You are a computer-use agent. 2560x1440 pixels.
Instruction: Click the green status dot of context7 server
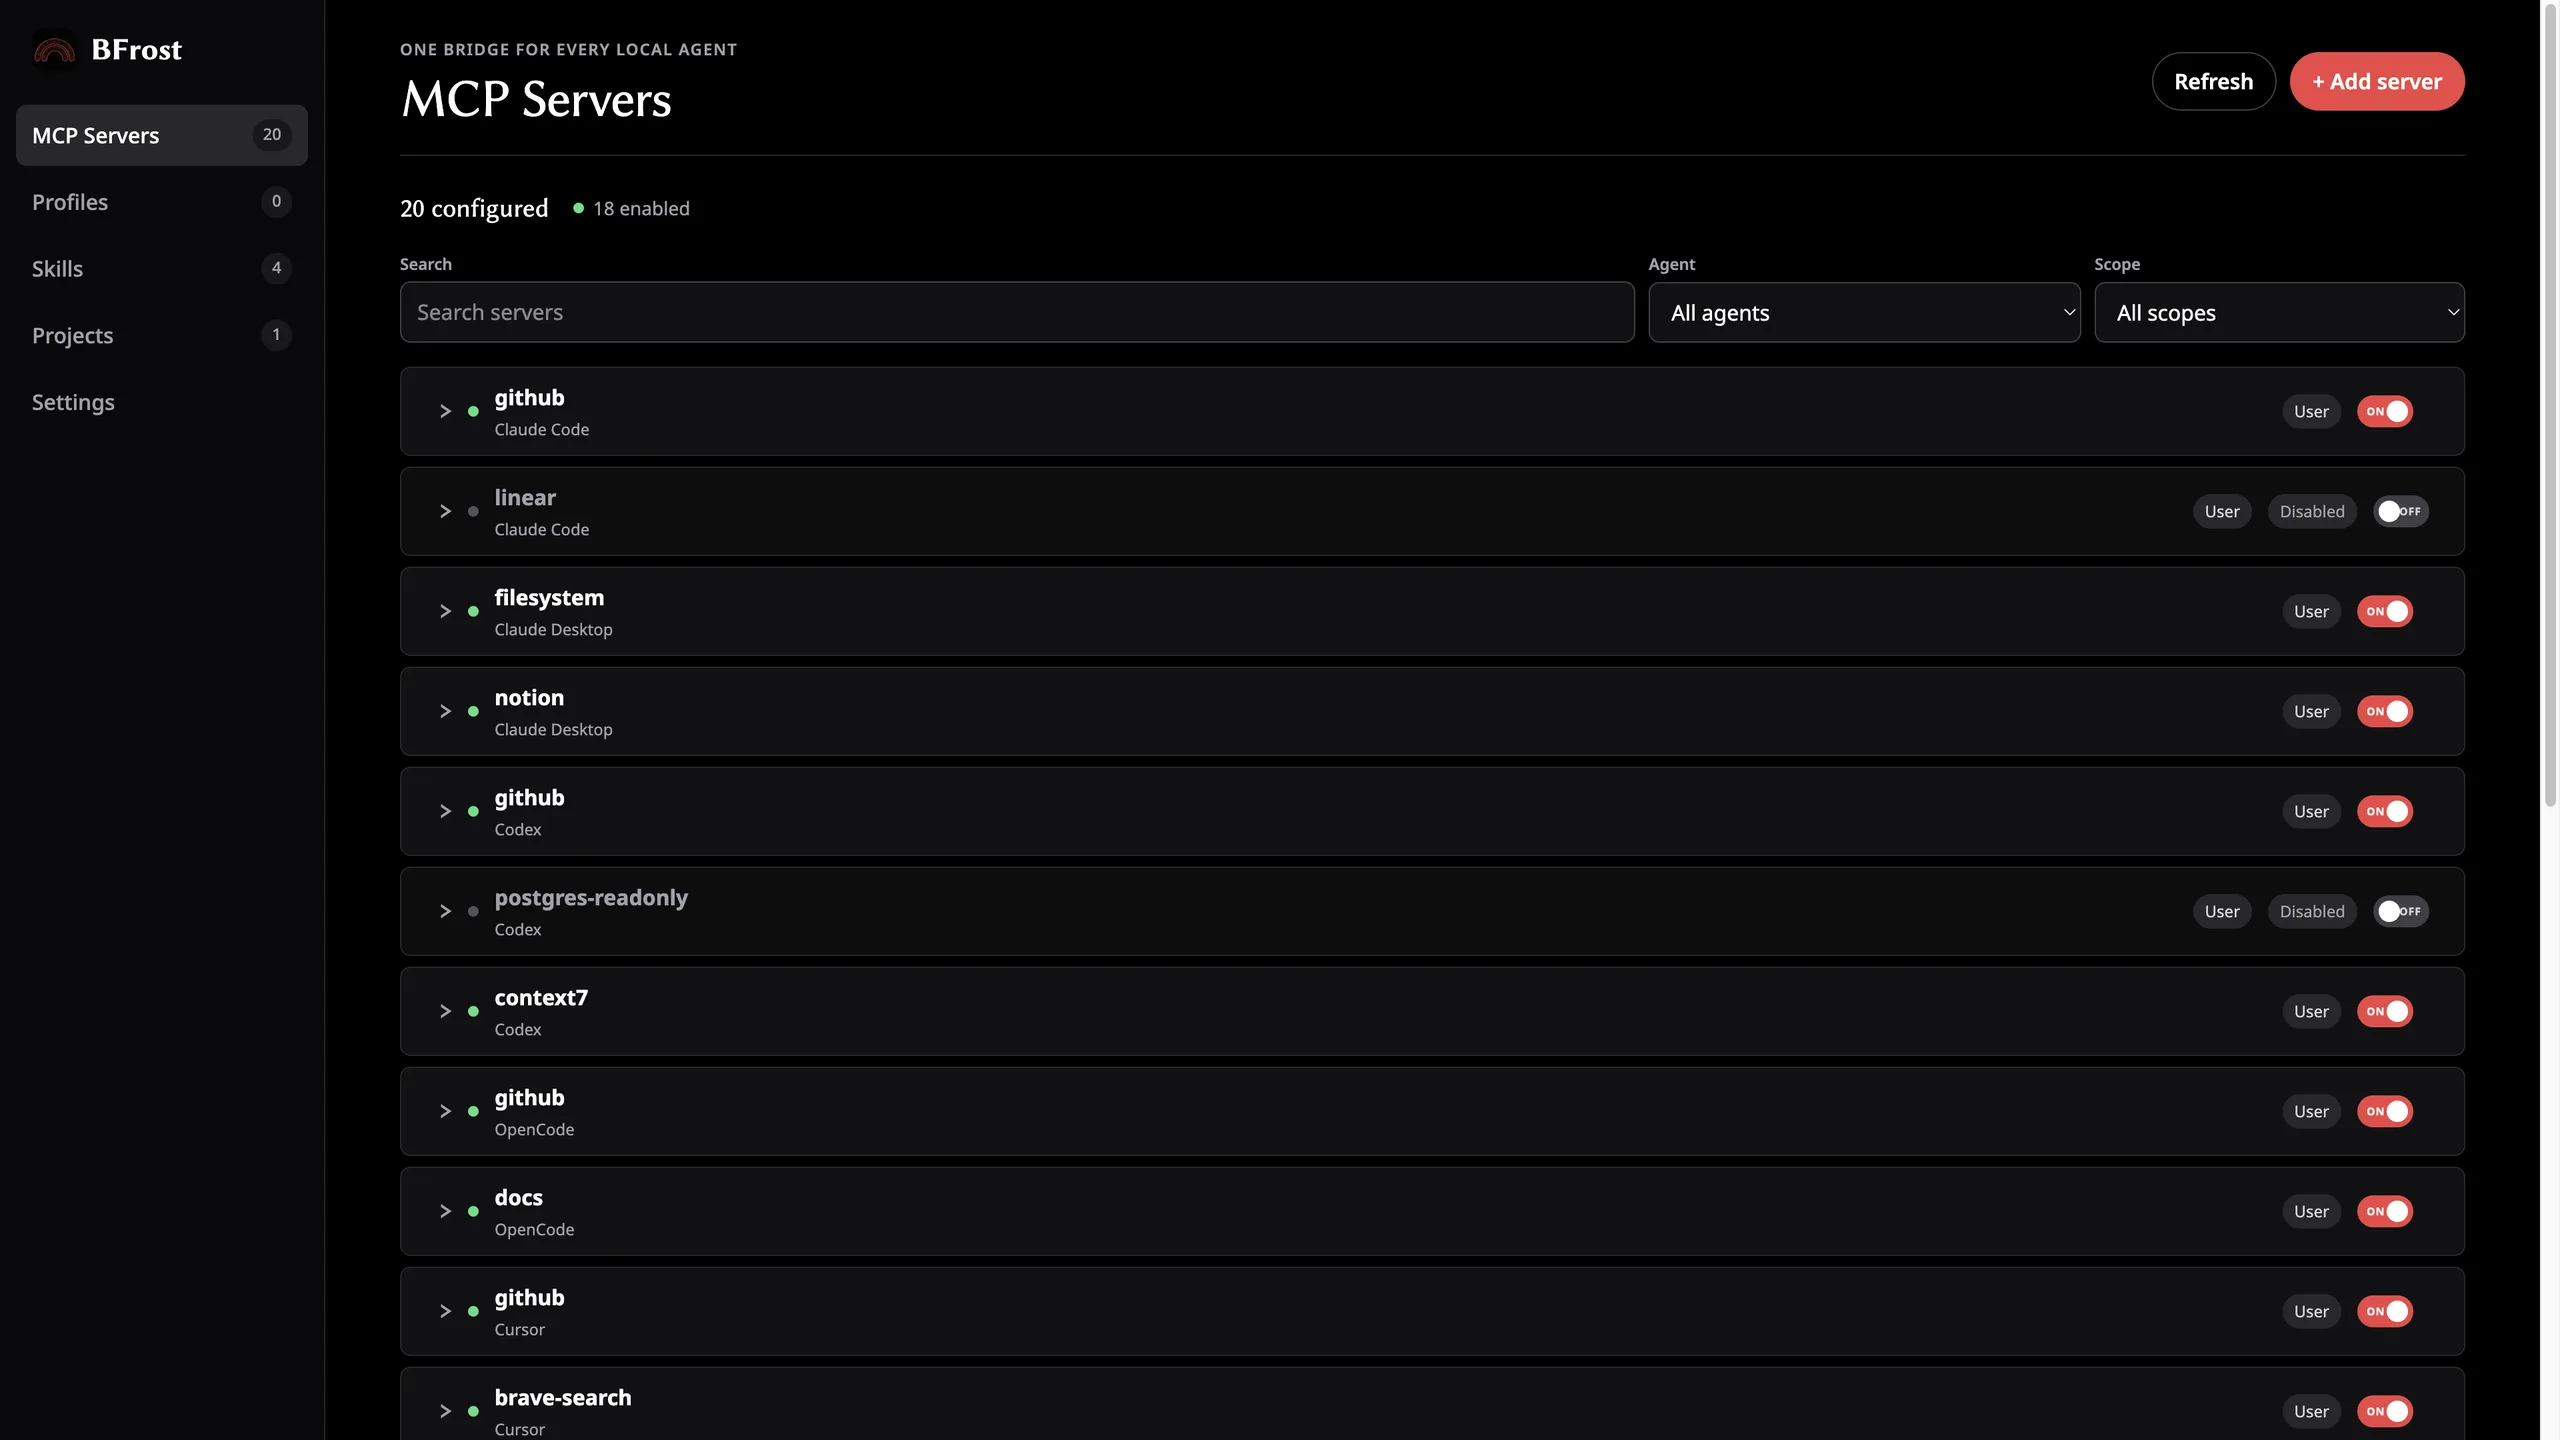[473, 1012]
